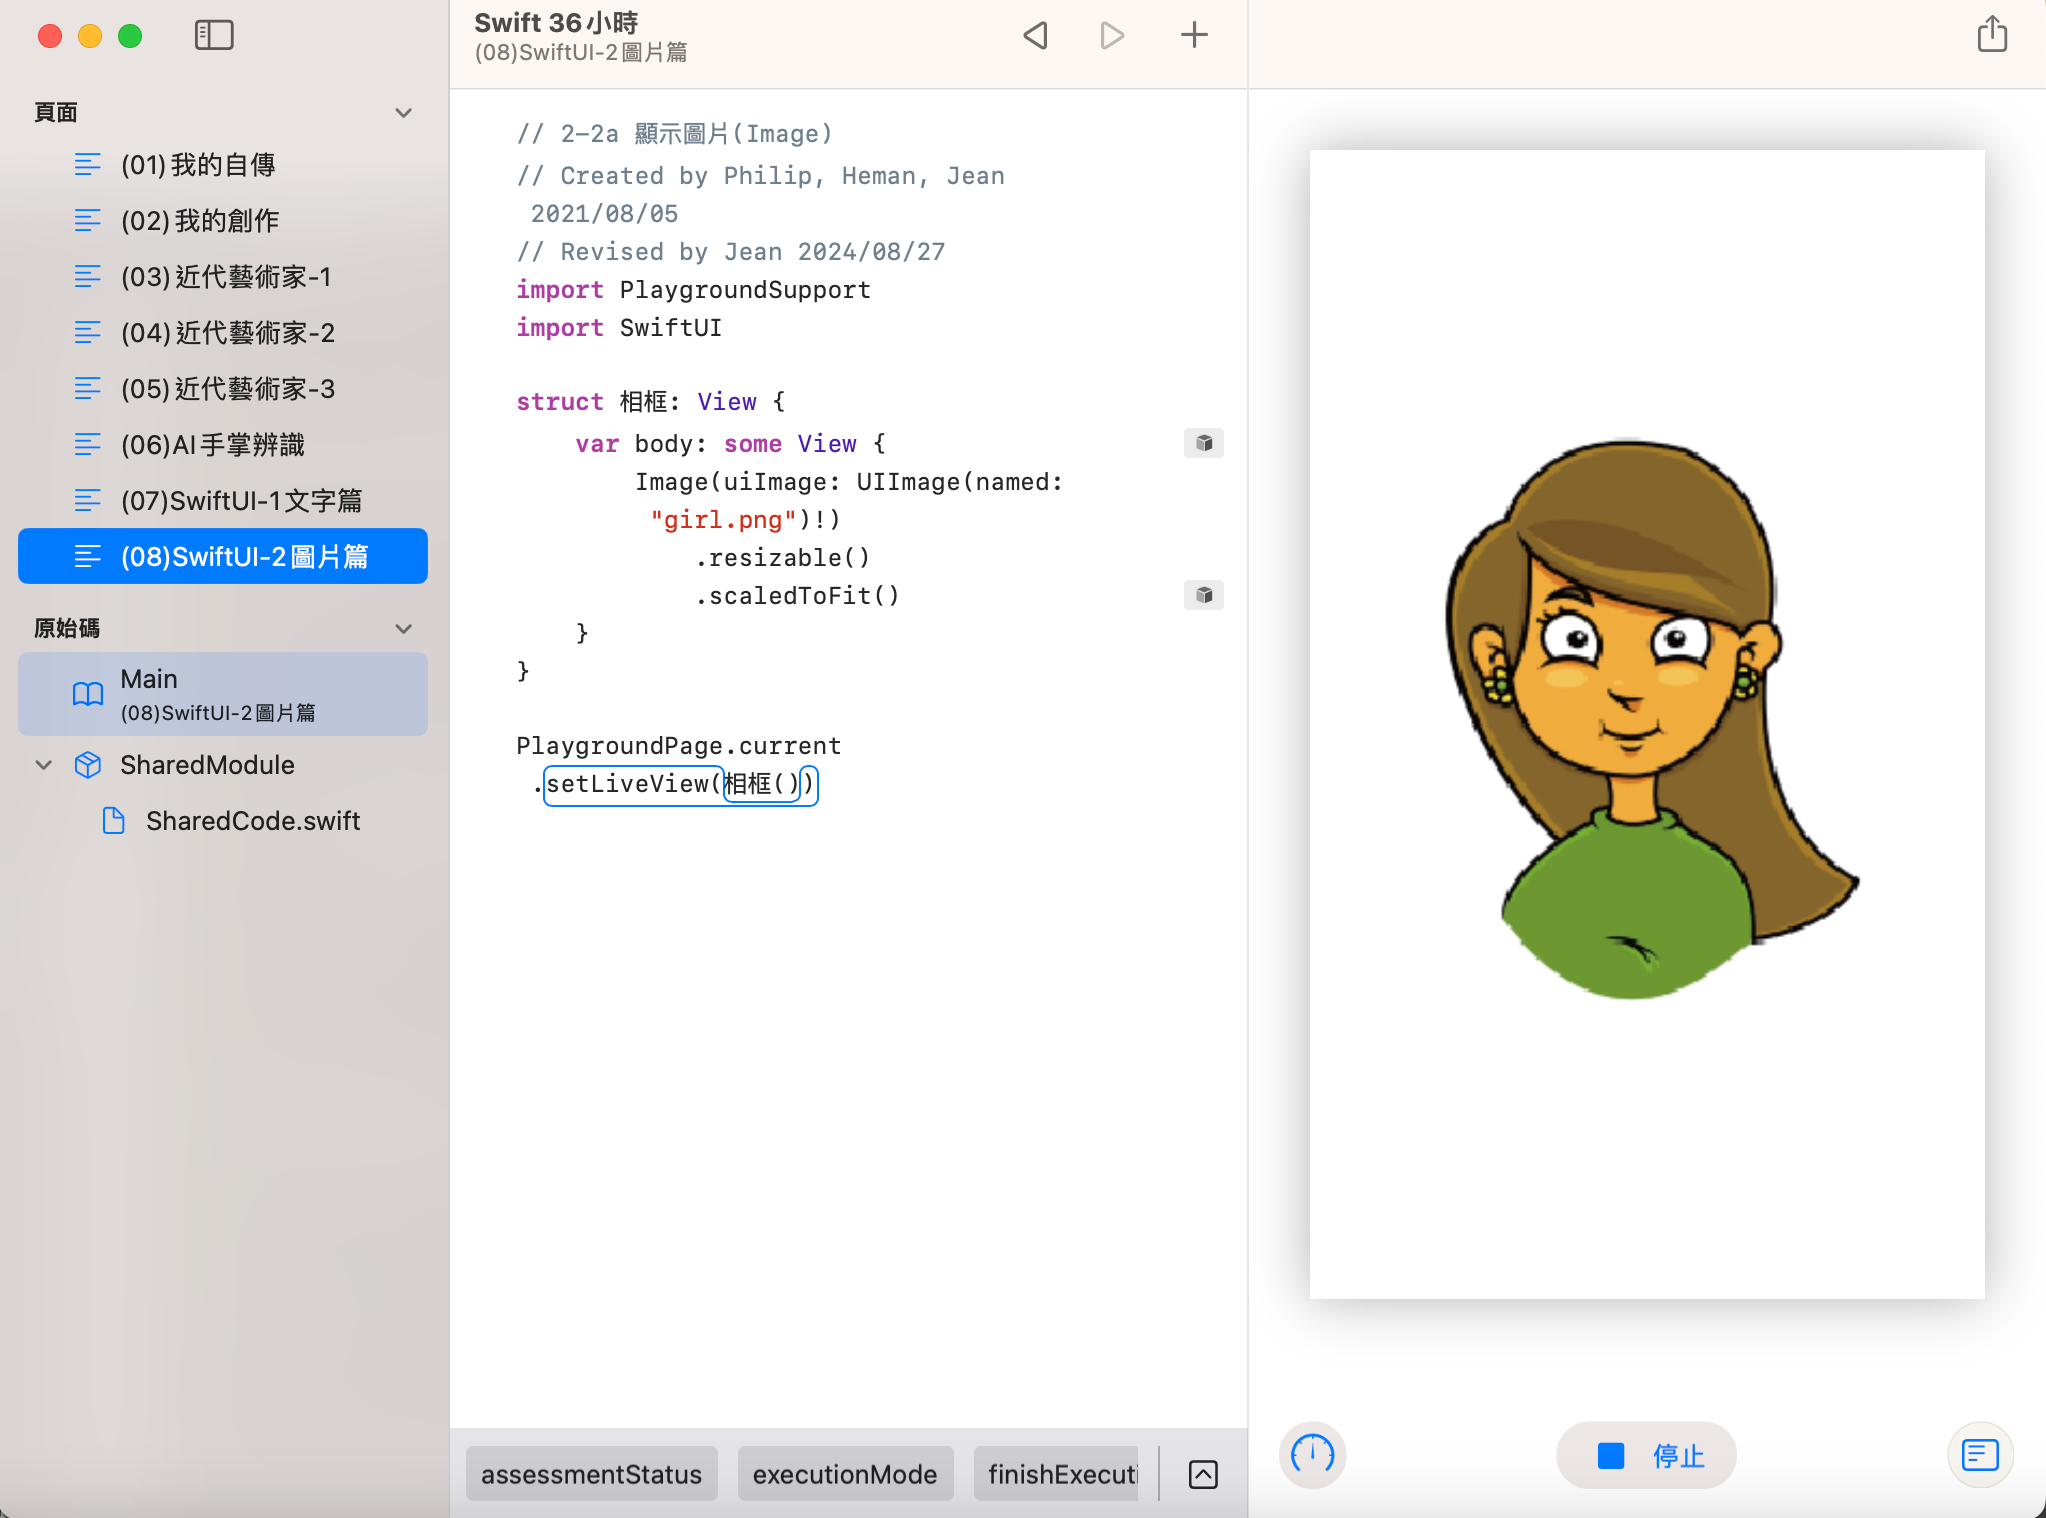Open page (07)SwiftUI-1文字篇
The height and width of the screenshot is (1518, 2046).
tap(240, 500)
